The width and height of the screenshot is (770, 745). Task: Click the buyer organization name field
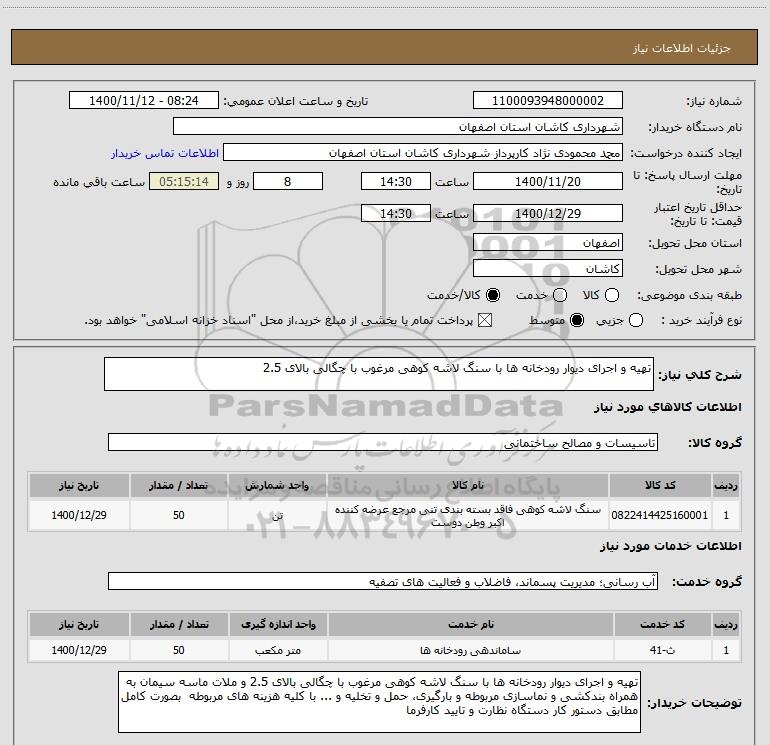(398, 126)
